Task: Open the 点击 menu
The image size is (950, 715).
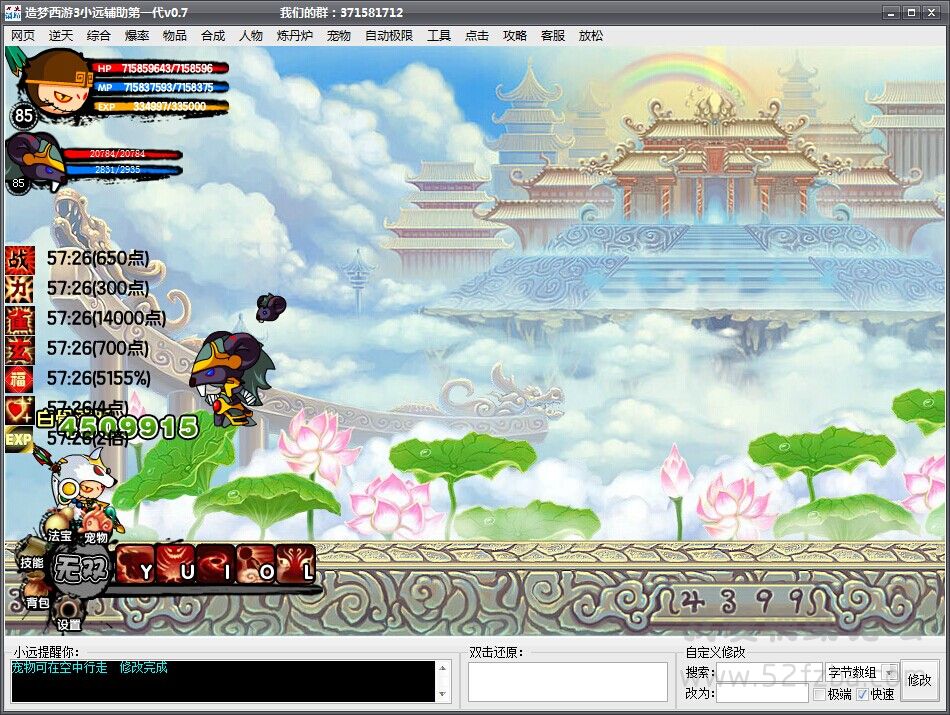Action: click(477, 36)
